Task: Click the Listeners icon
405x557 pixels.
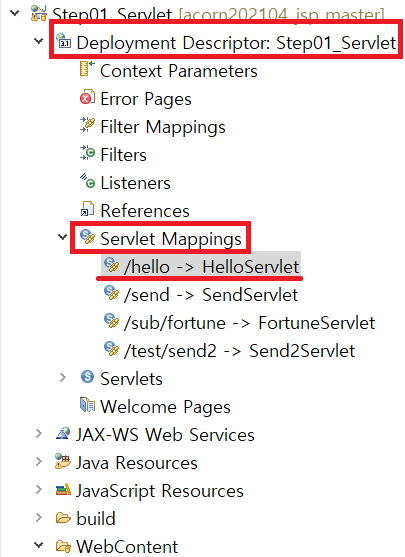Action: point(87,181)
